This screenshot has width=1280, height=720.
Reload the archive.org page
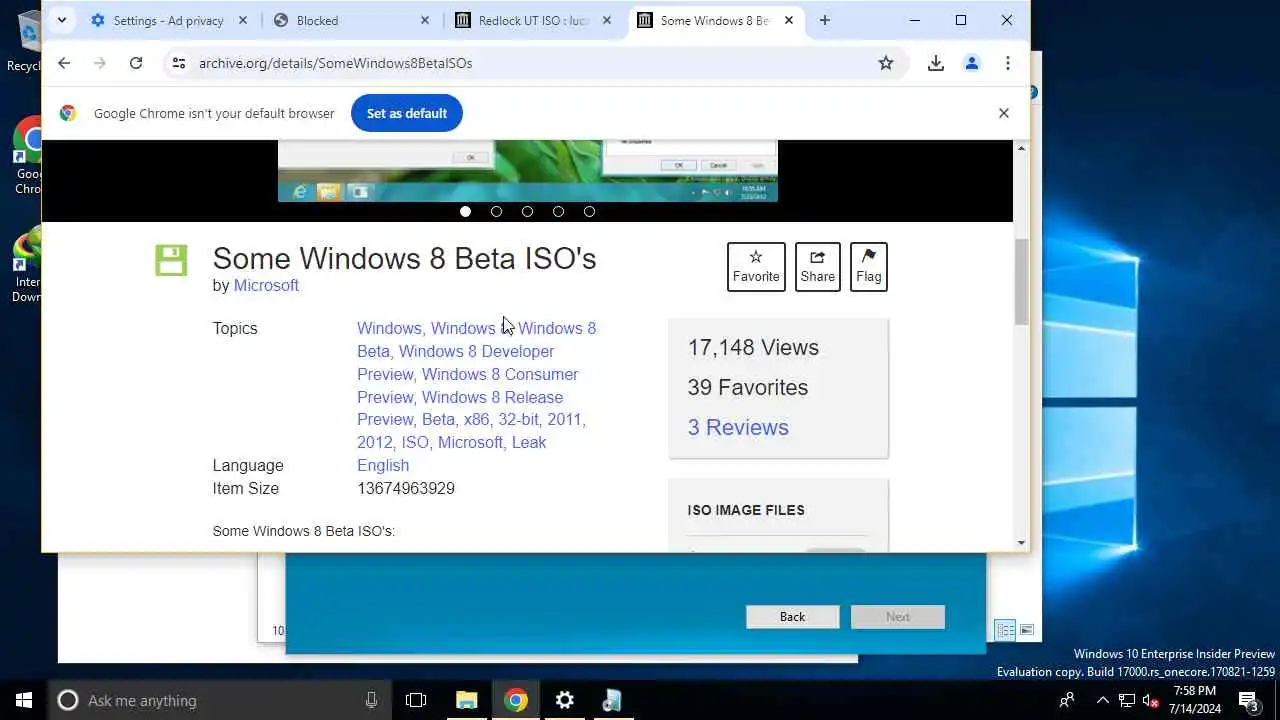(x=136, y=63)
